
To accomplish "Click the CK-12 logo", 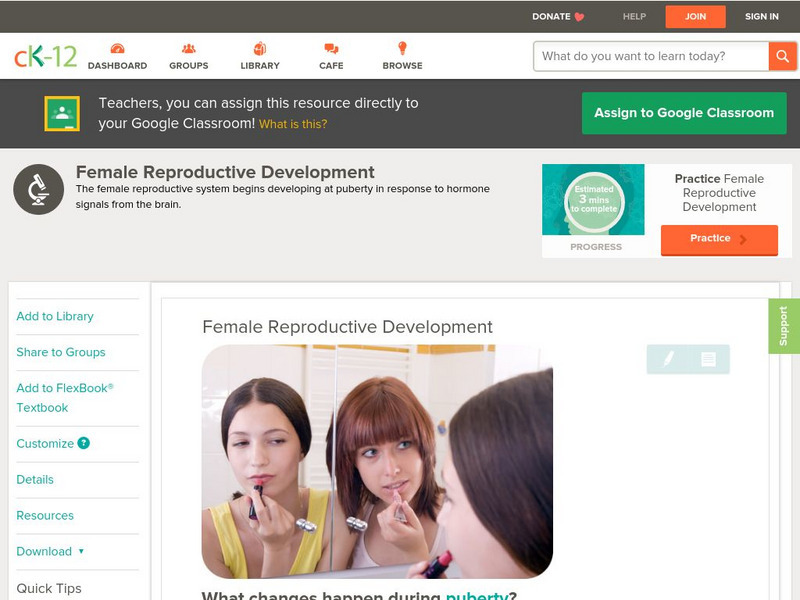I will tap(45, 56).
